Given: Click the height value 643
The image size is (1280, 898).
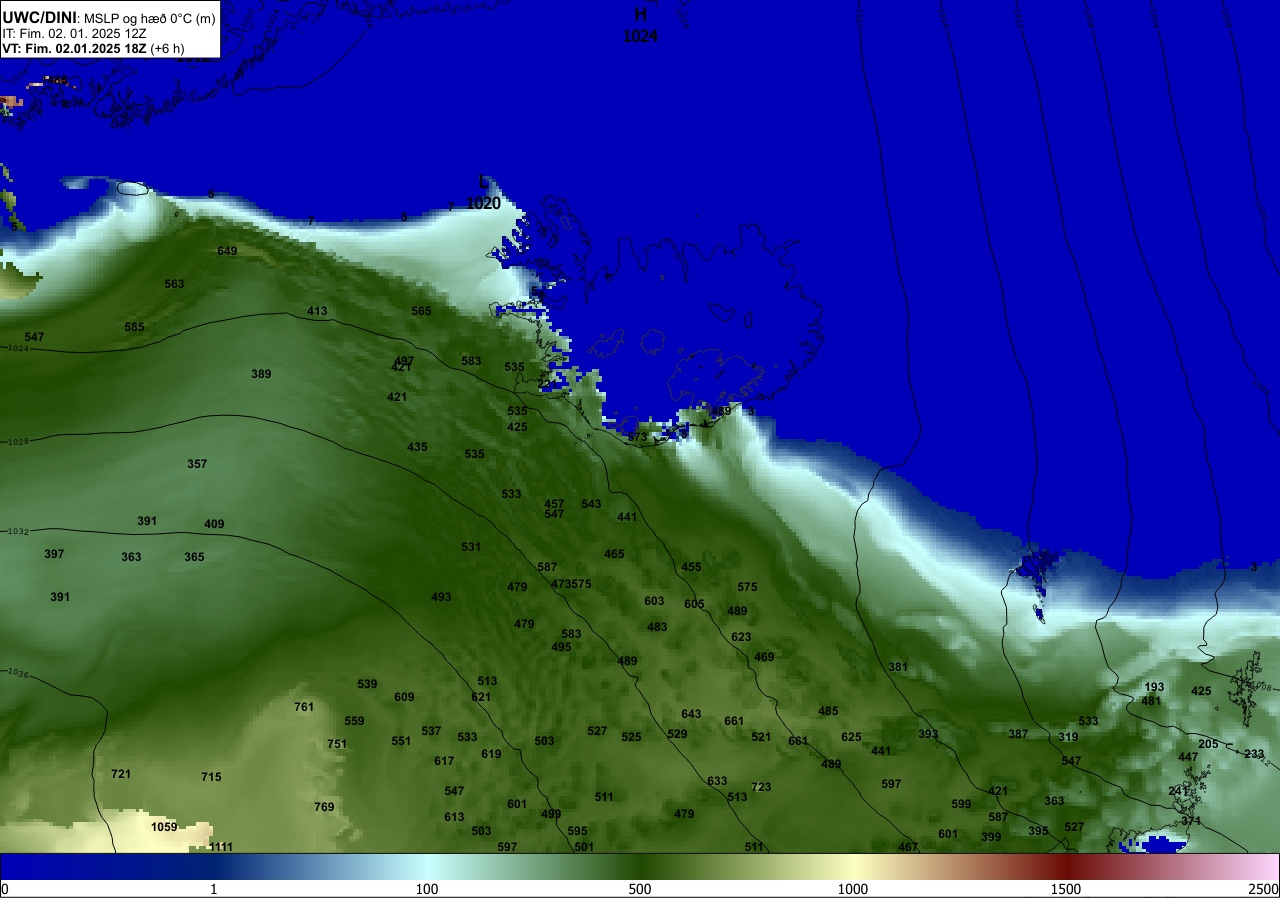Looking at the screenshot, I should coord(691,714).
